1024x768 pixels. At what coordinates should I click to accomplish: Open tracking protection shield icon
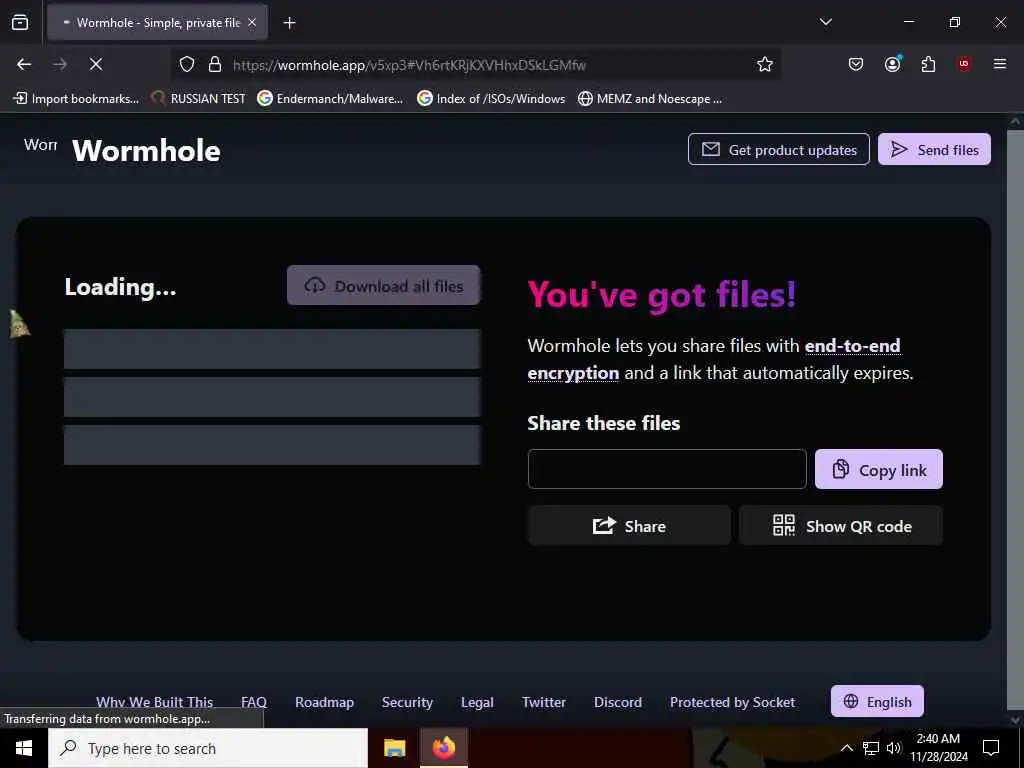coord(187,65)
